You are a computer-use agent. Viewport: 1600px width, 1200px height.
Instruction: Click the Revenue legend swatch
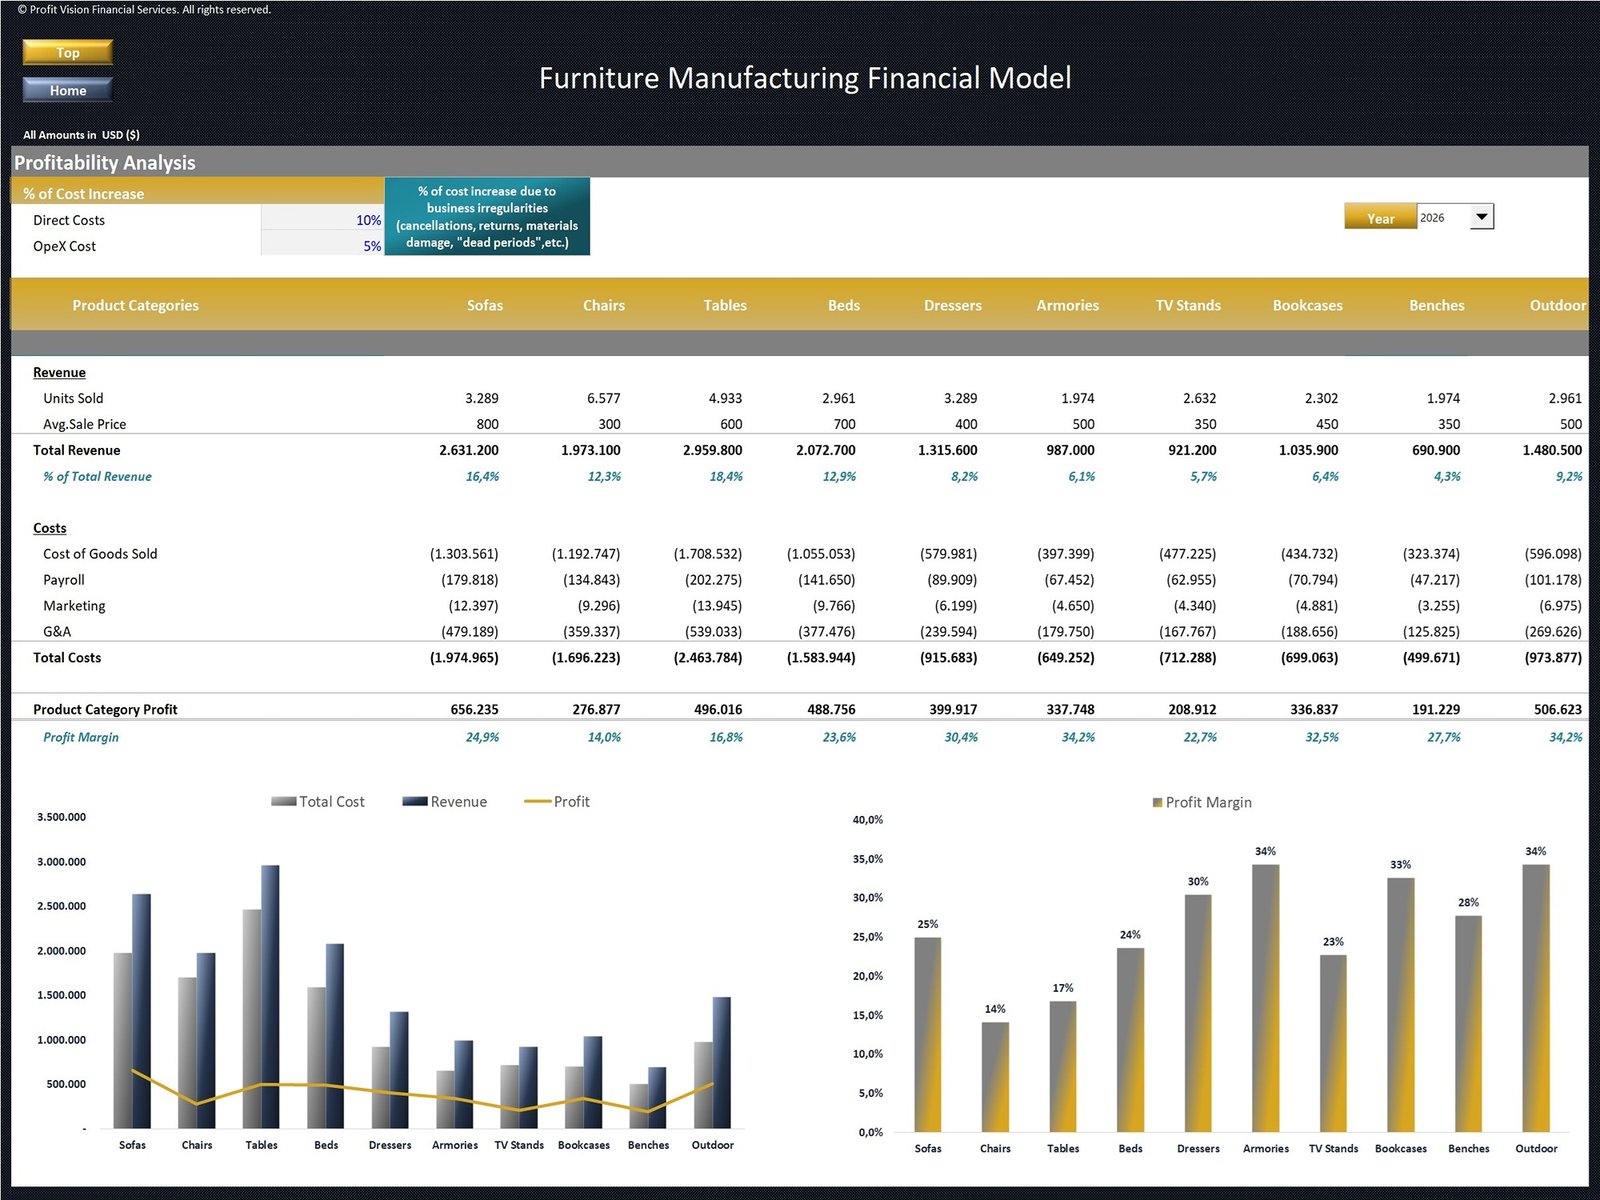tap(414, 801)
